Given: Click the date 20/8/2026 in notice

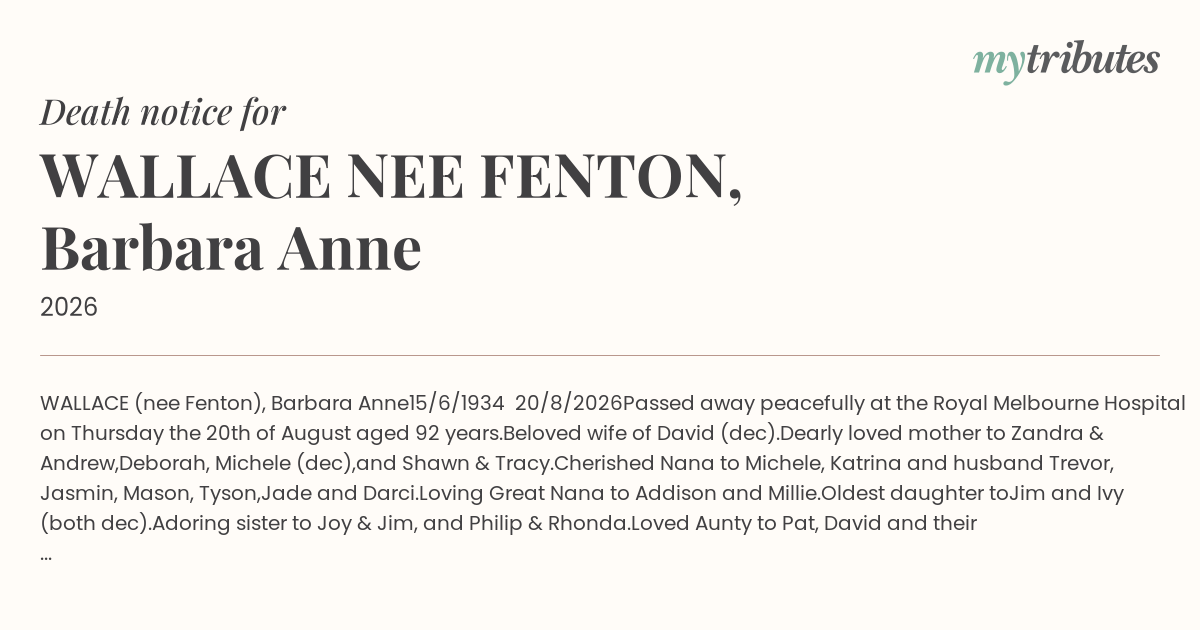Looking at the screenshot, I should tap(569, 404).
